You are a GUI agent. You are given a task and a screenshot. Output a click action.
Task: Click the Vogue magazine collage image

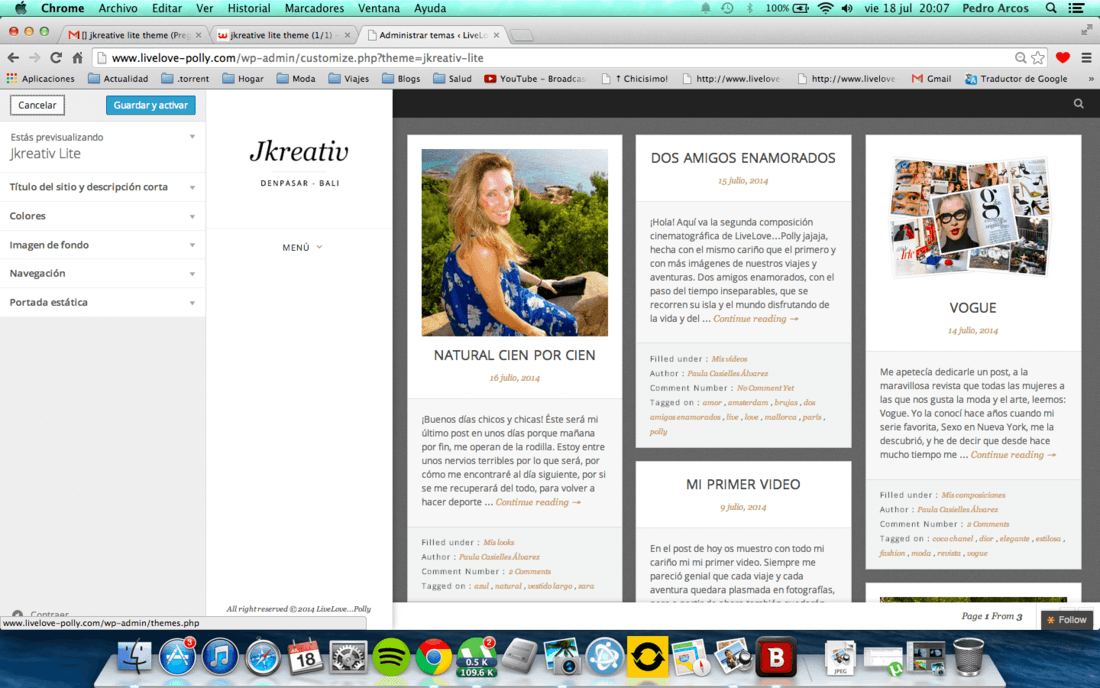click(x=972, y=216)
